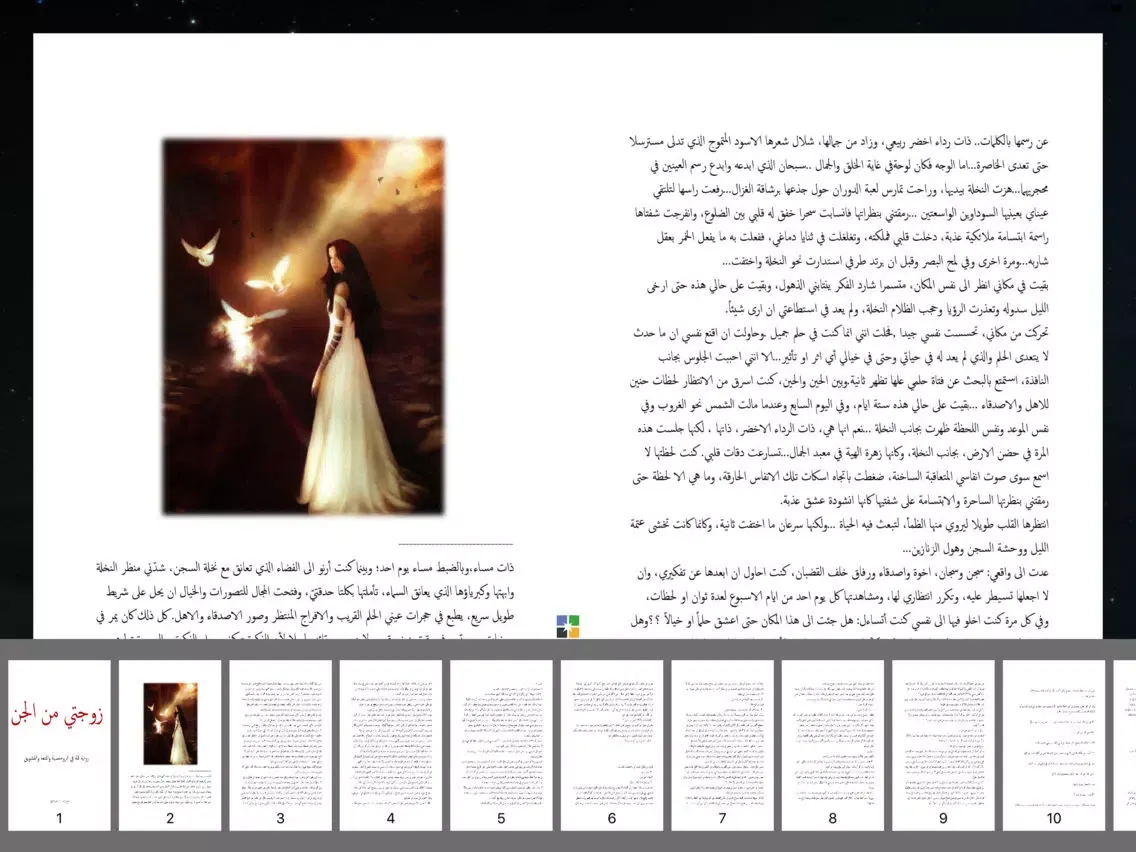
Task: Go to page 8 thumbnail
Action: point(832,745)
